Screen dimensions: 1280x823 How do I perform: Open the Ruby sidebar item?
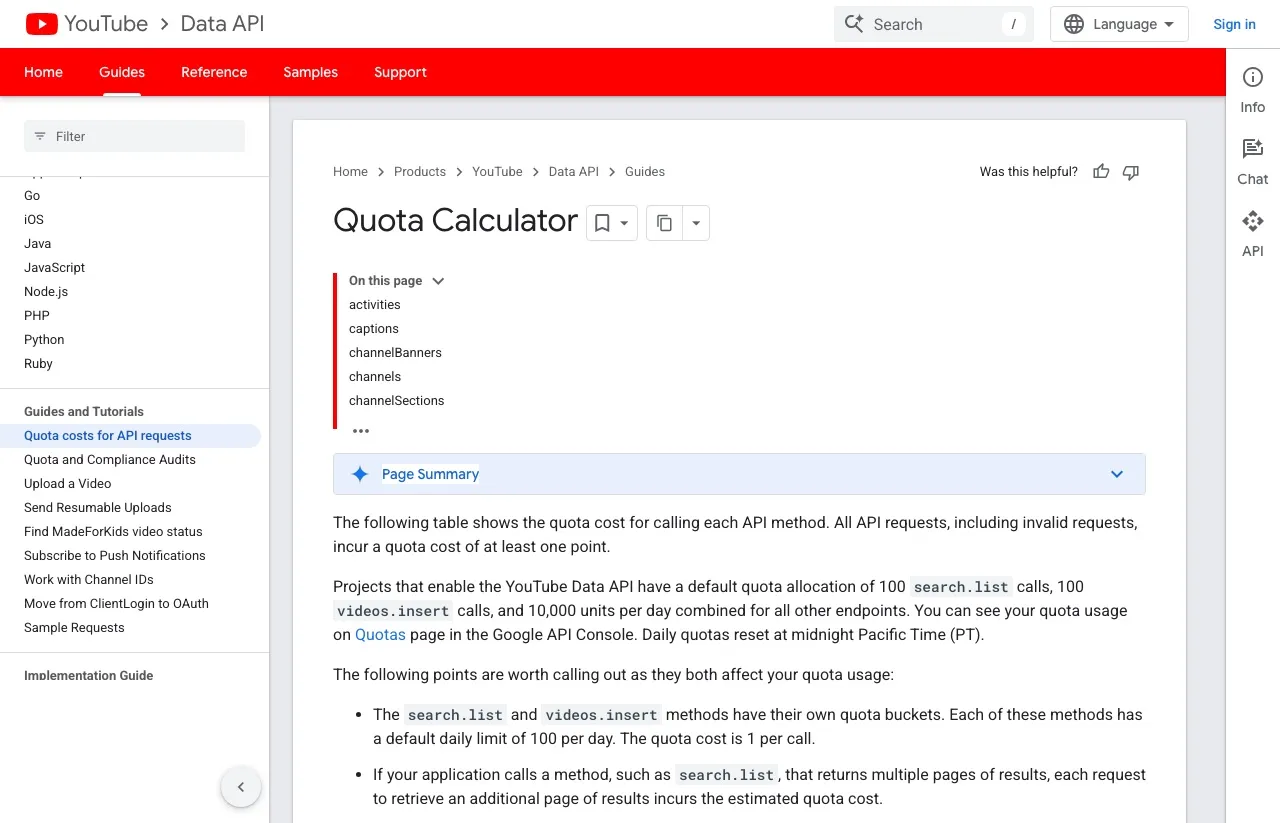[x=38, y=364]
